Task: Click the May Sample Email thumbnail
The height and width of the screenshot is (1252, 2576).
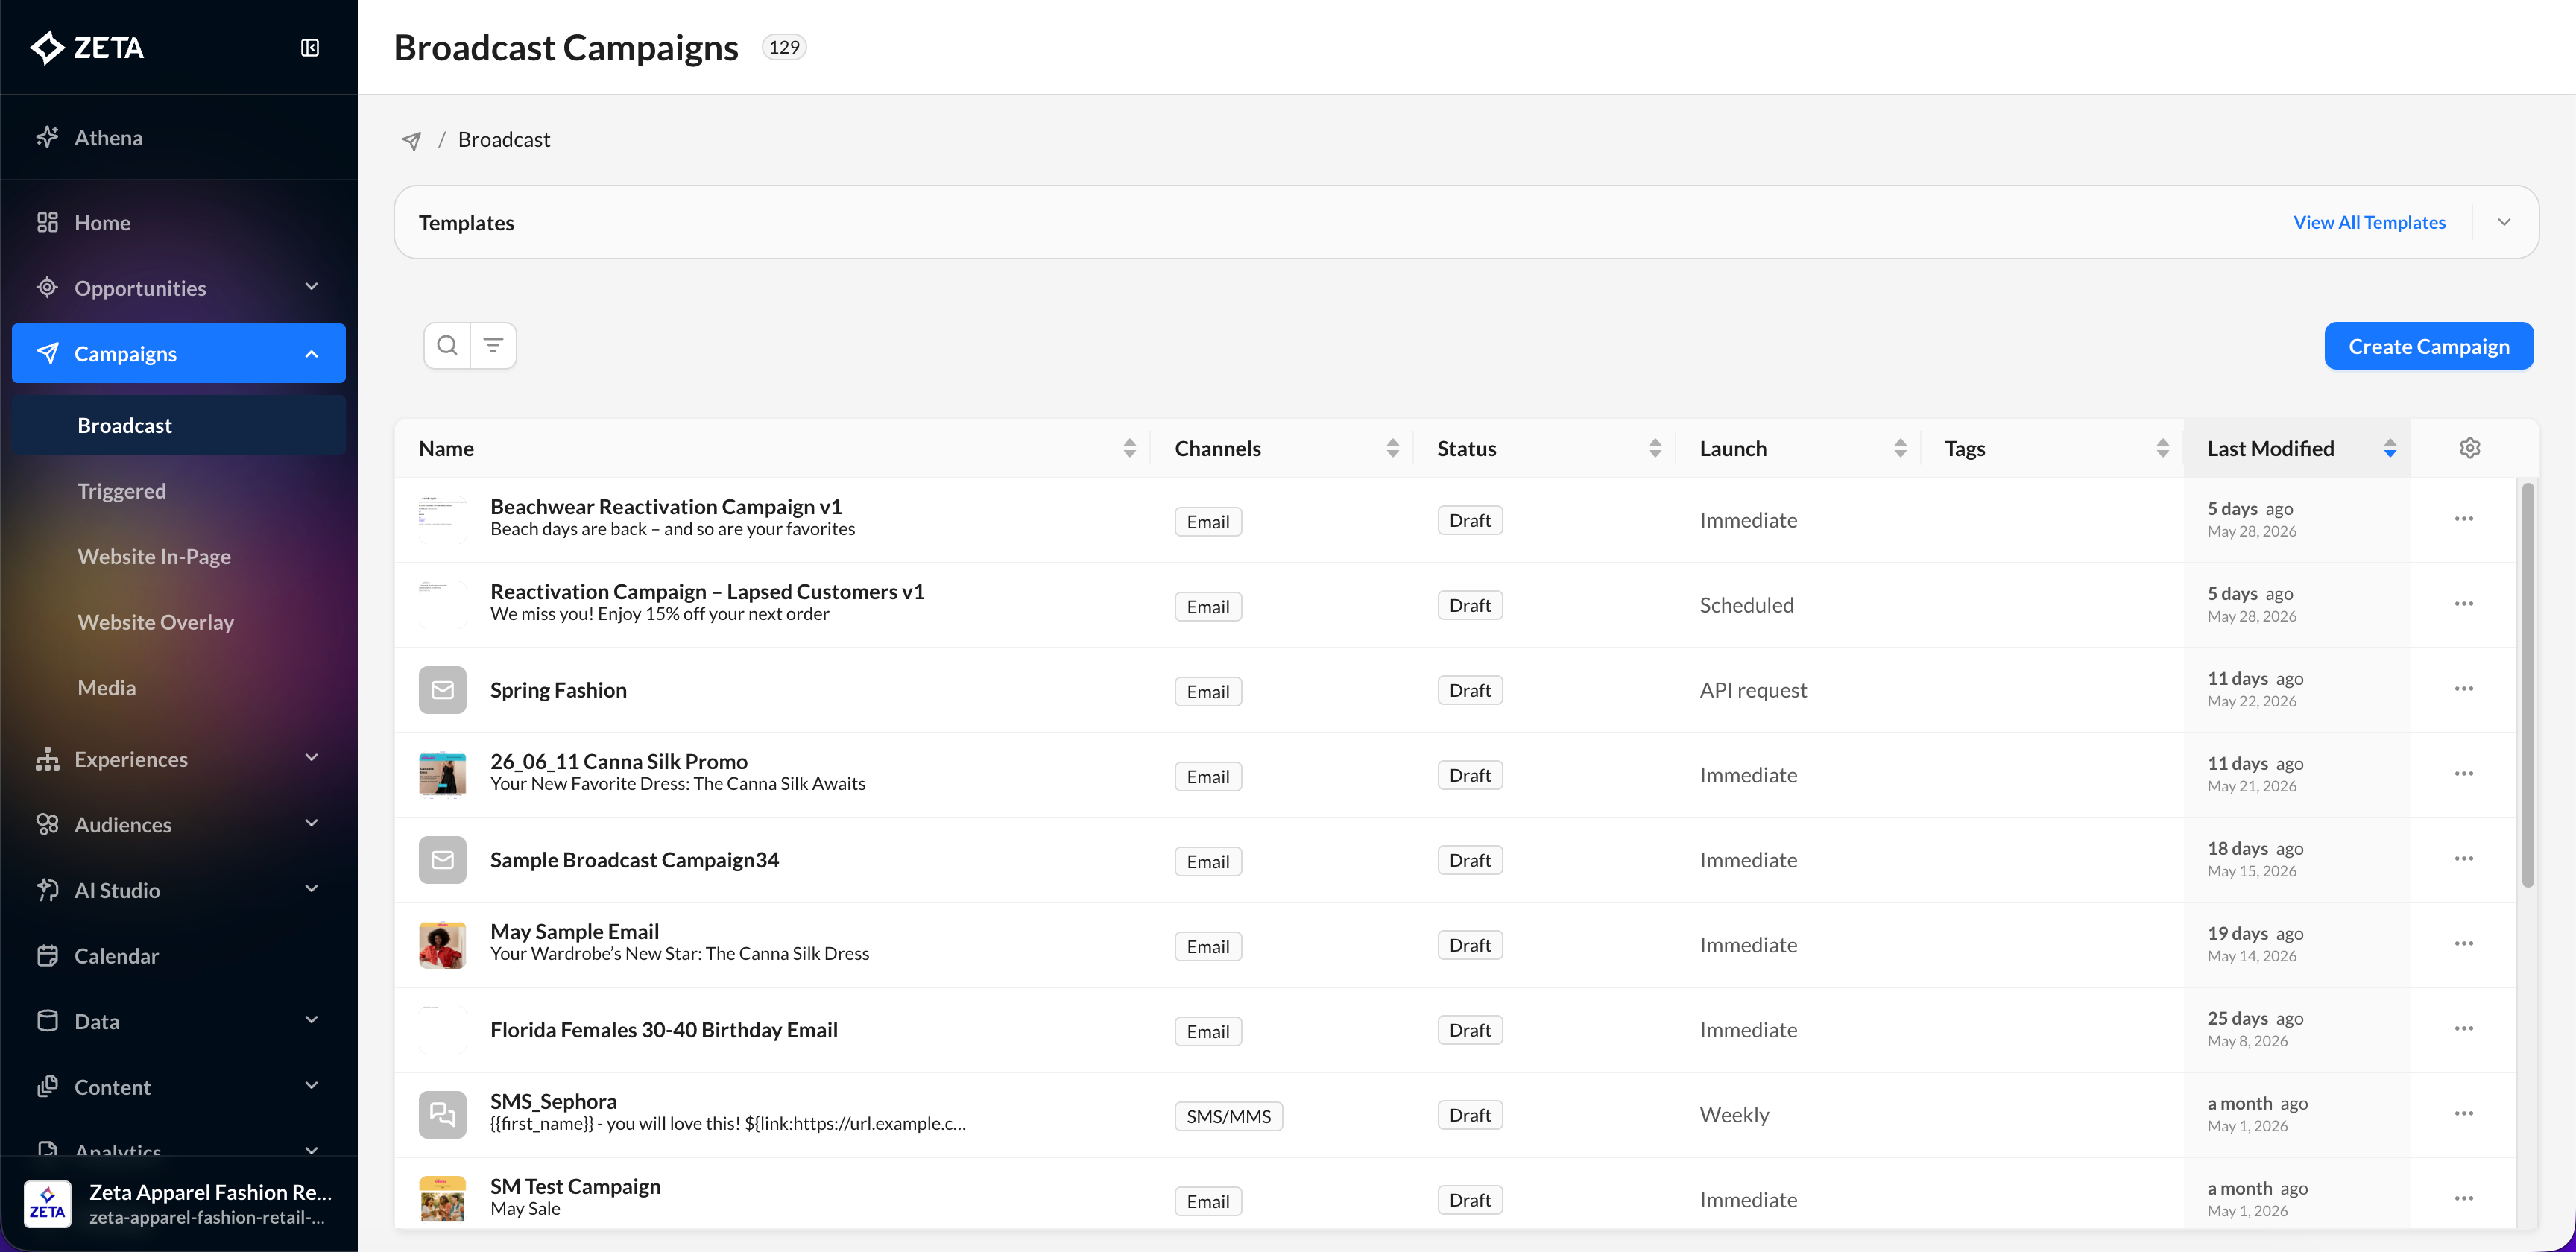Action: click(x=442, y=945)
